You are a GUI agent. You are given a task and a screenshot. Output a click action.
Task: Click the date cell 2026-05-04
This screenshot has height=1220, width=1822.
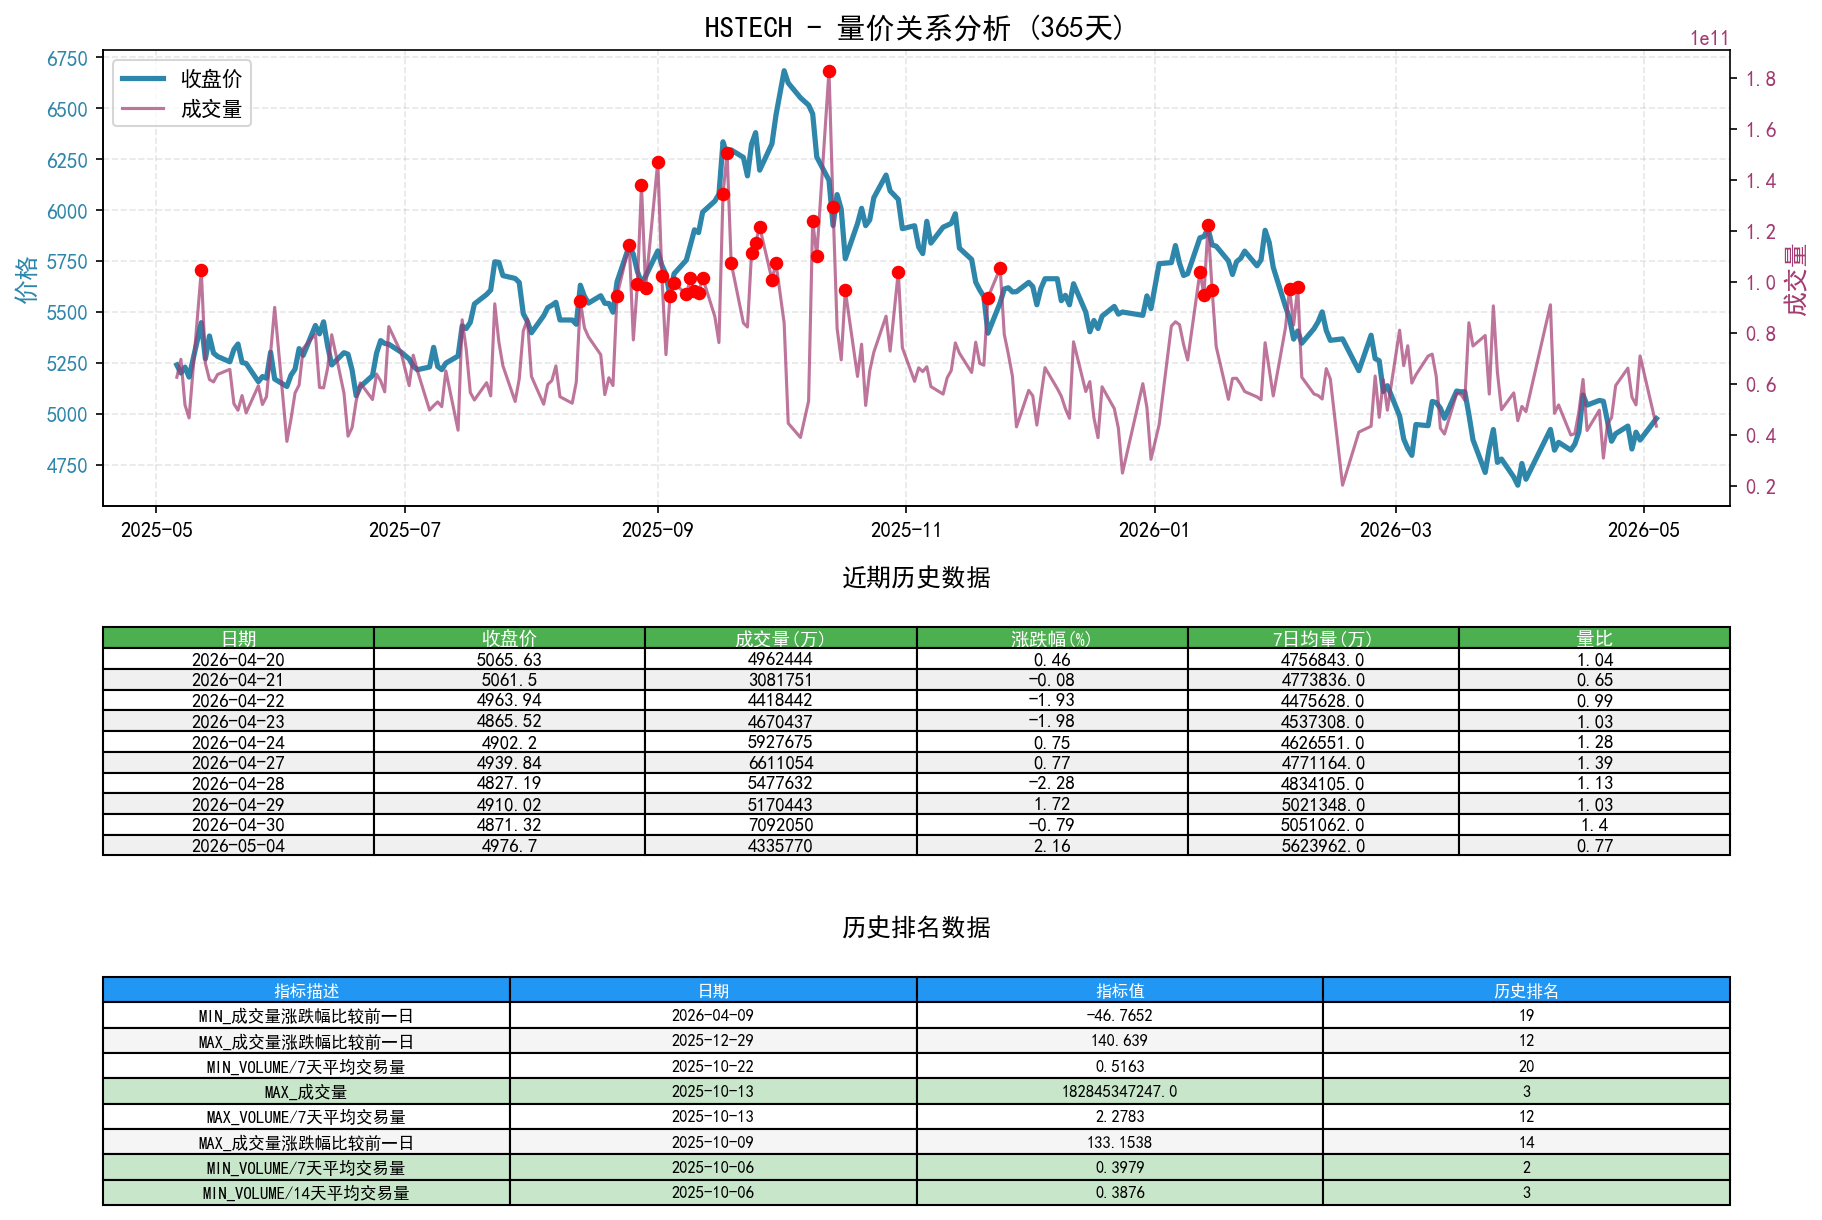click(x=238, y=845)
